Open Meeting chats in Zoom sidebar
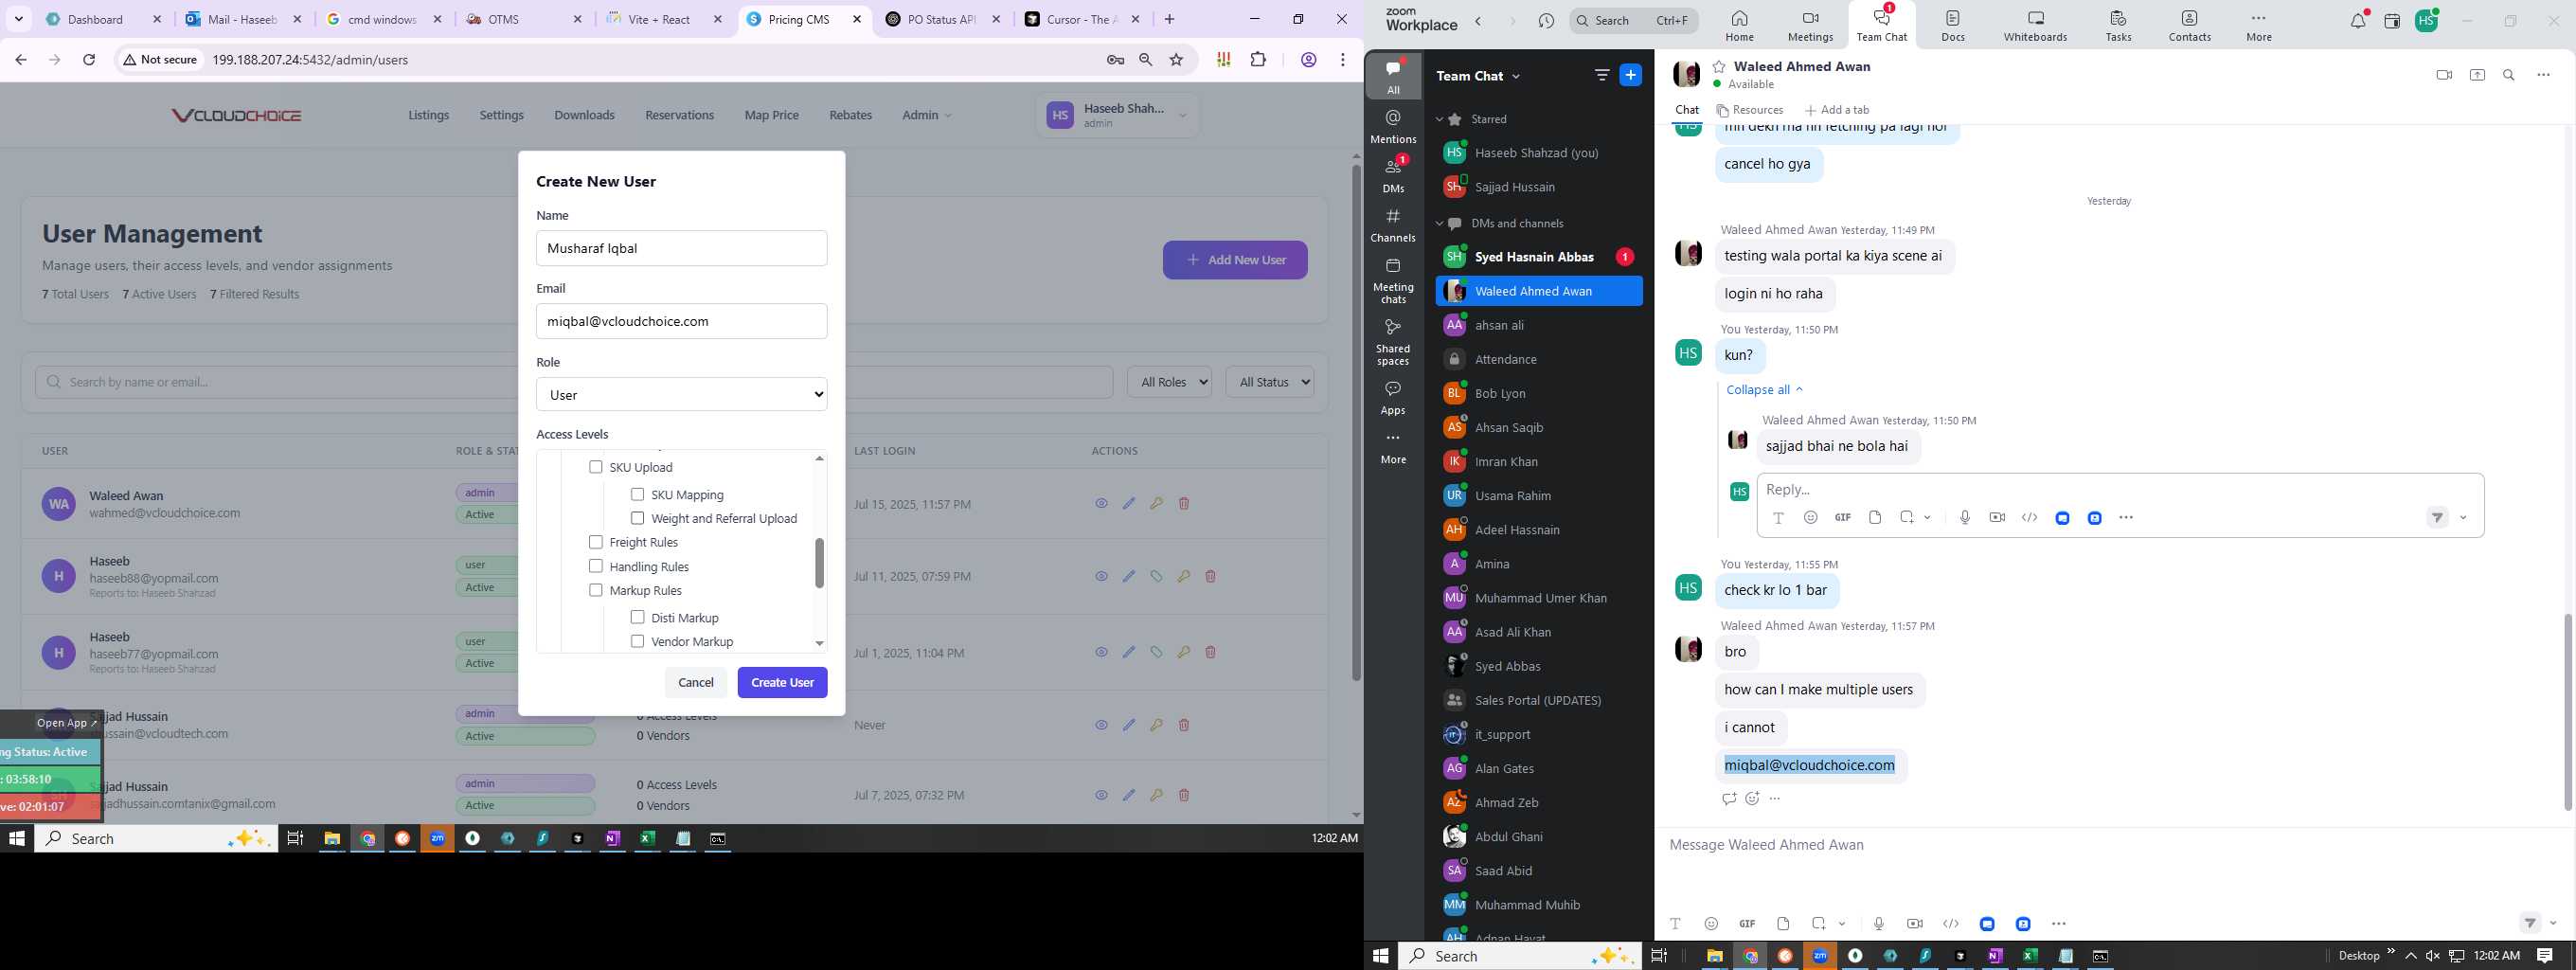Viewport: 2576px width, 970px height. (x=1393, y=281)
